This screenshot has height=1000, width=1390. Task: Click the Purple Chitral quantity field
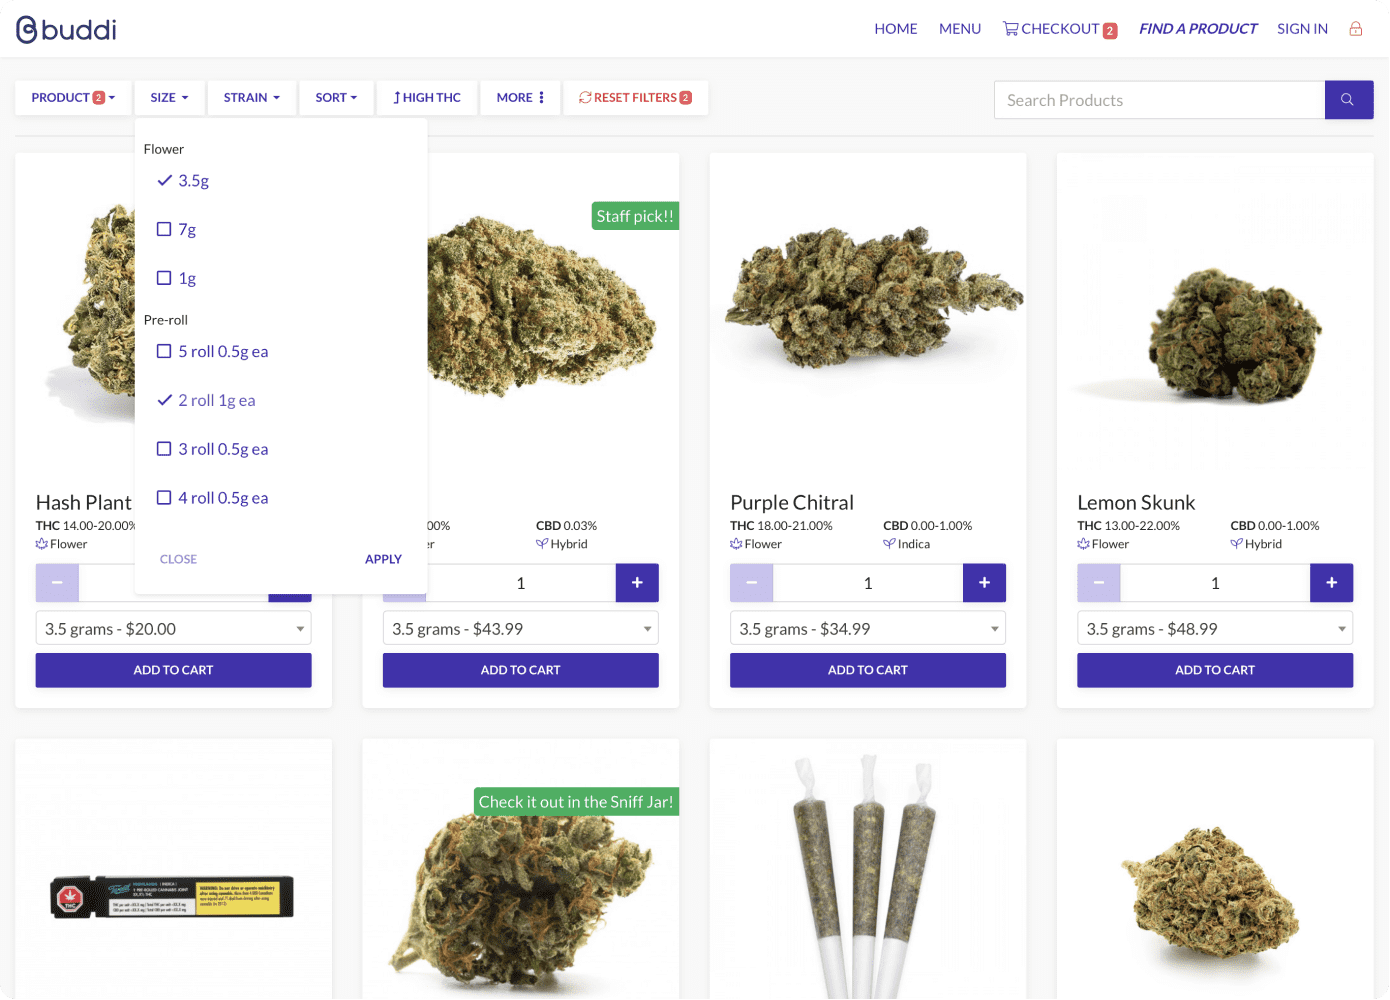pos(868,583)
